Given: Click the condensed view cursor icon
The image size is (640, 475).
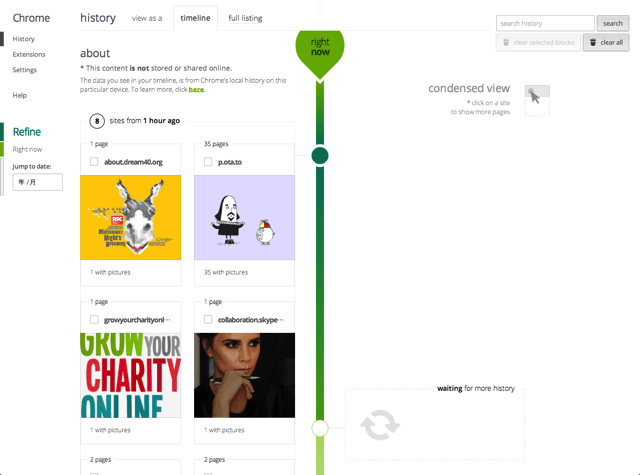Looking at the screenshot, I should click(534, 97).
